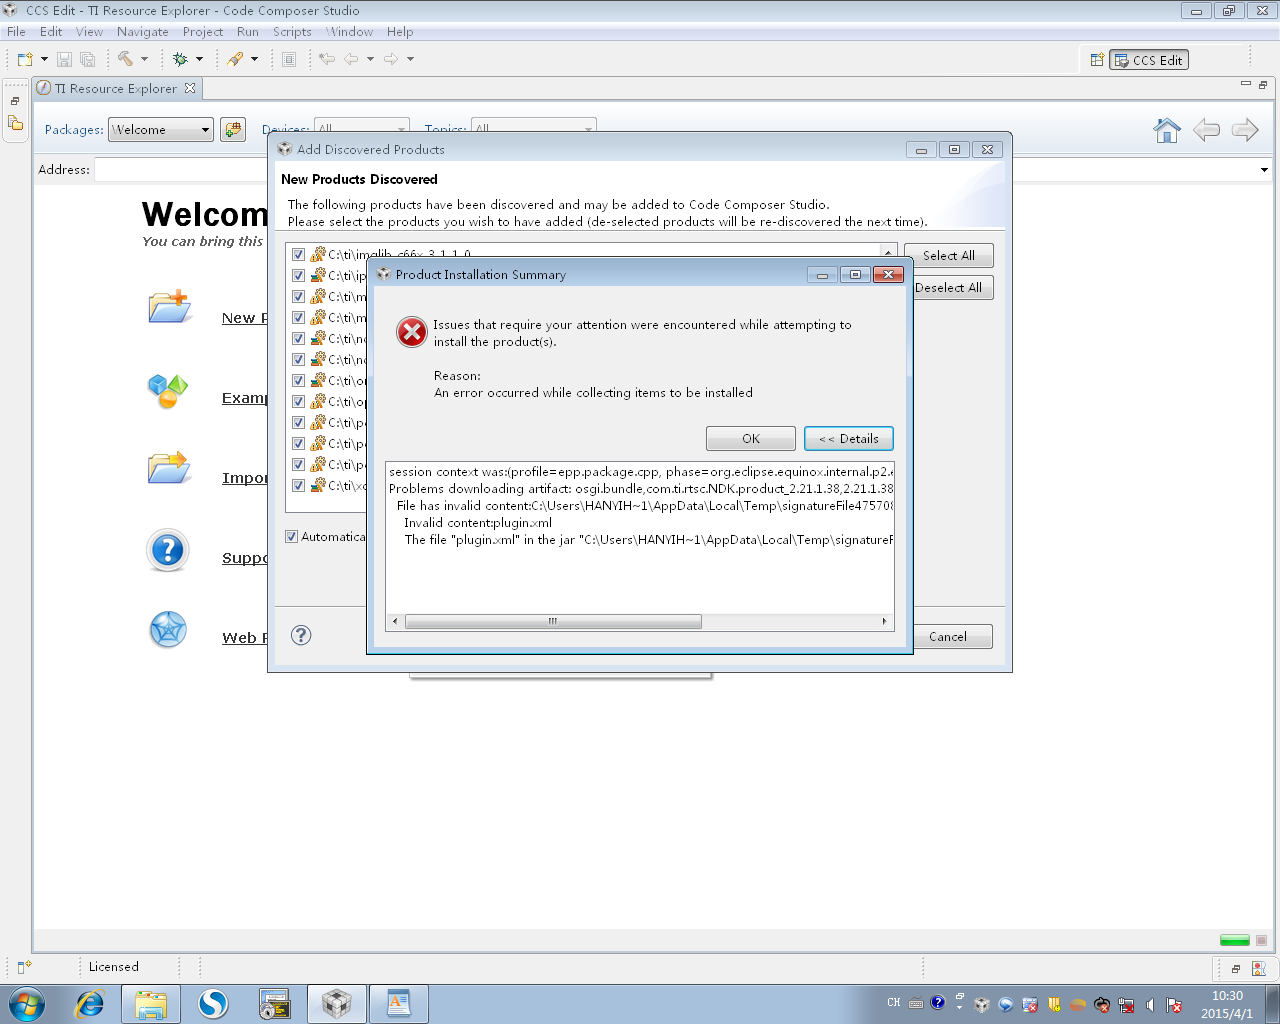Open the Back history dropdown arrow
The height and width of the screenshot is (1024, 1280).
pos(370,59)
